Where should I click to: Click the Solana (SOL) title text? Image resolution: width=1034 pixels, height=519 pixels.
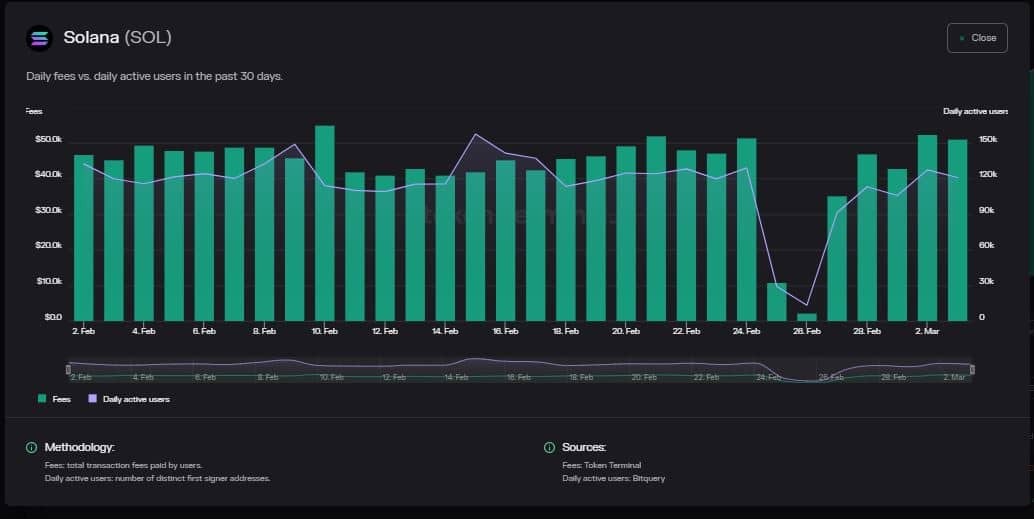117,38
